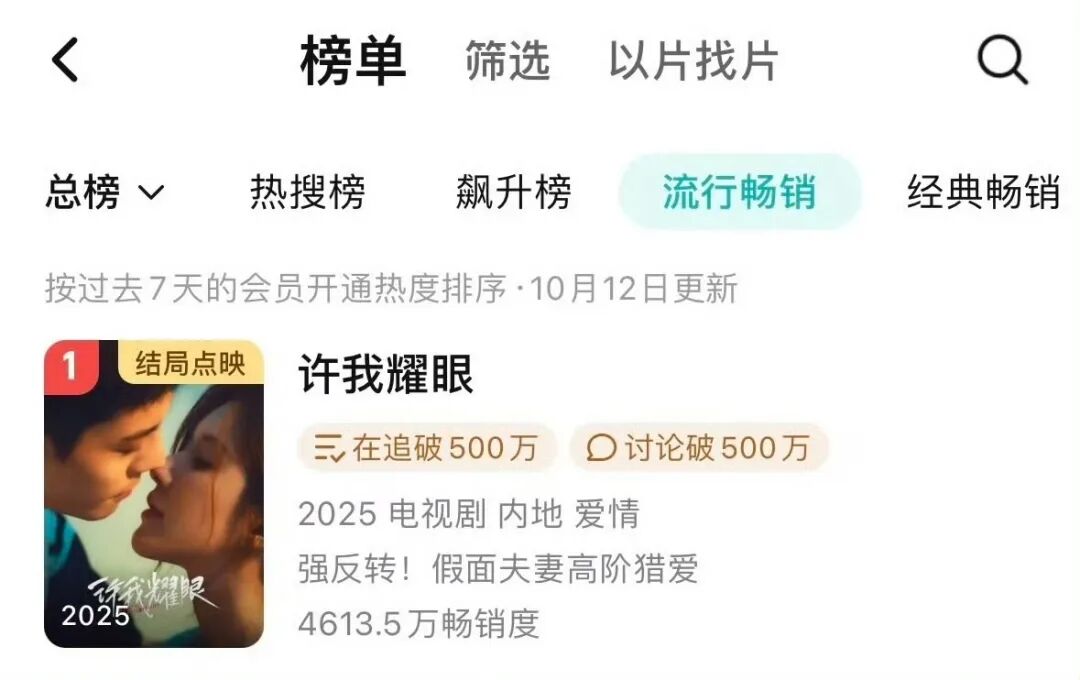This screenshot has width=1080, height=680.
Task: Open the 以片找片 tab
Action: [693, 61]
